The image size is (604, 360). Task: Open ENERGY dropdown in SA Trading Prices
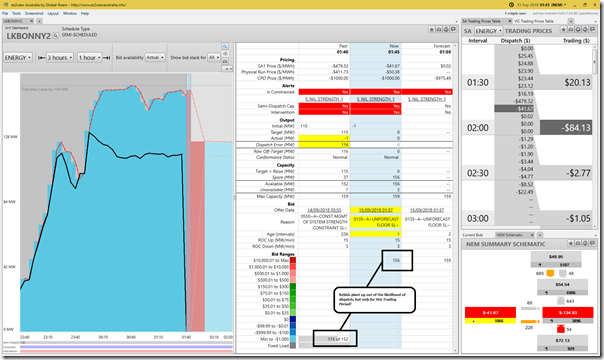(x=488, y=31)
